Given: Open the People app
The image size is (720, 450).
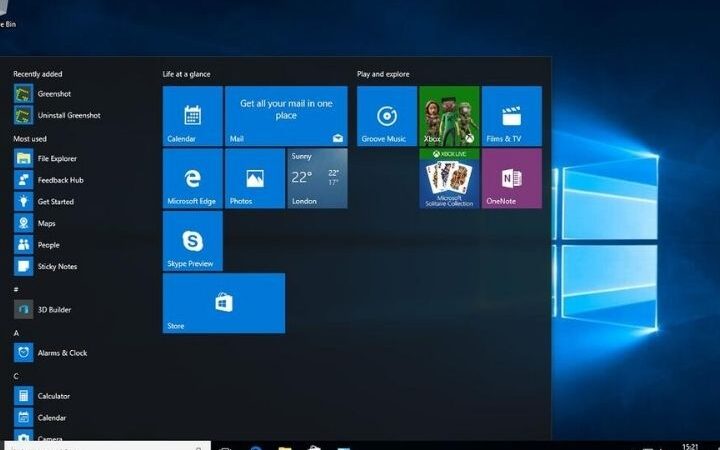Looking at the screenshot, I should click(x=37, y=245).
